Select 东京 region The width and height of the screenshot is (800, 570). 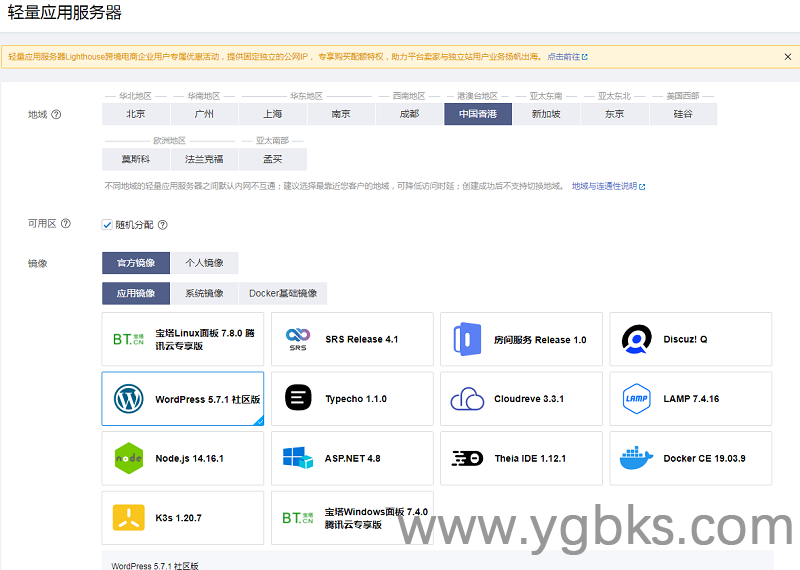point(614,114)
